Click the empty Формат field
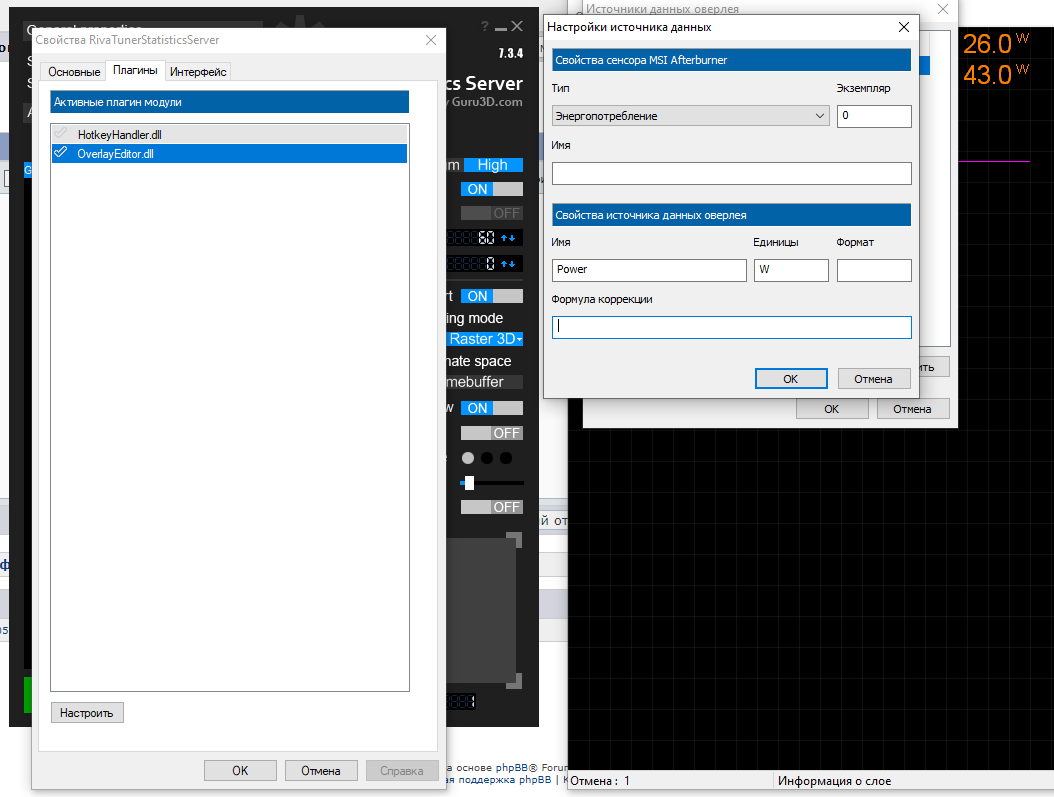This screenshot has width=1054, height=797. 874,269
